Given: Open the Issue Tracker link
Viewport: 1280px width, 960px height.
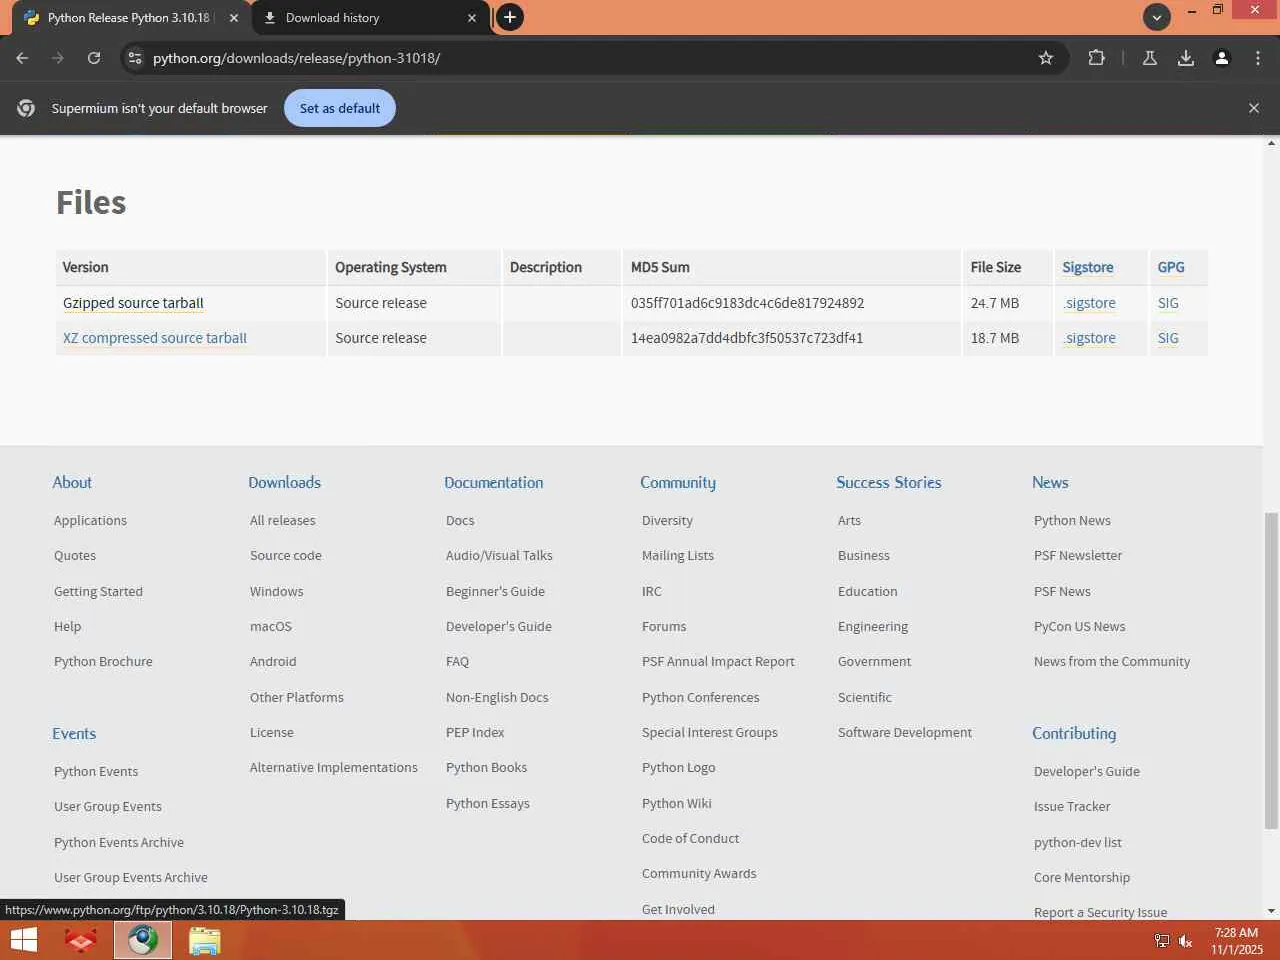Looking at the screenshot, I should point(1072,806).
